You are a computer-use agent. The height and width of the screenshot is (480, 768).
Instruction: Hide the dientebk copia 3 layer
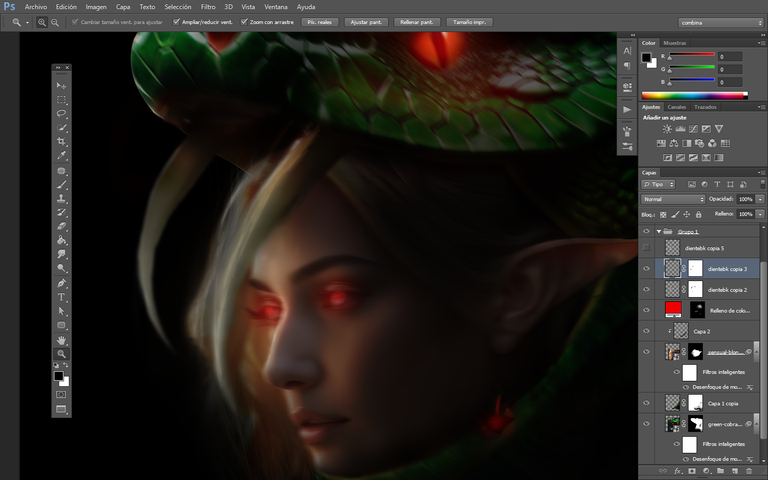pyautogui.click(x=647, y=268)
